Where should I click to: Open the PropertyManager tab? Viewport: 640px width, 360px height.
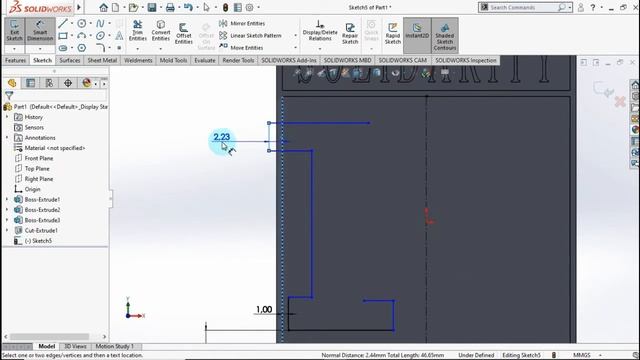(31, 83)
